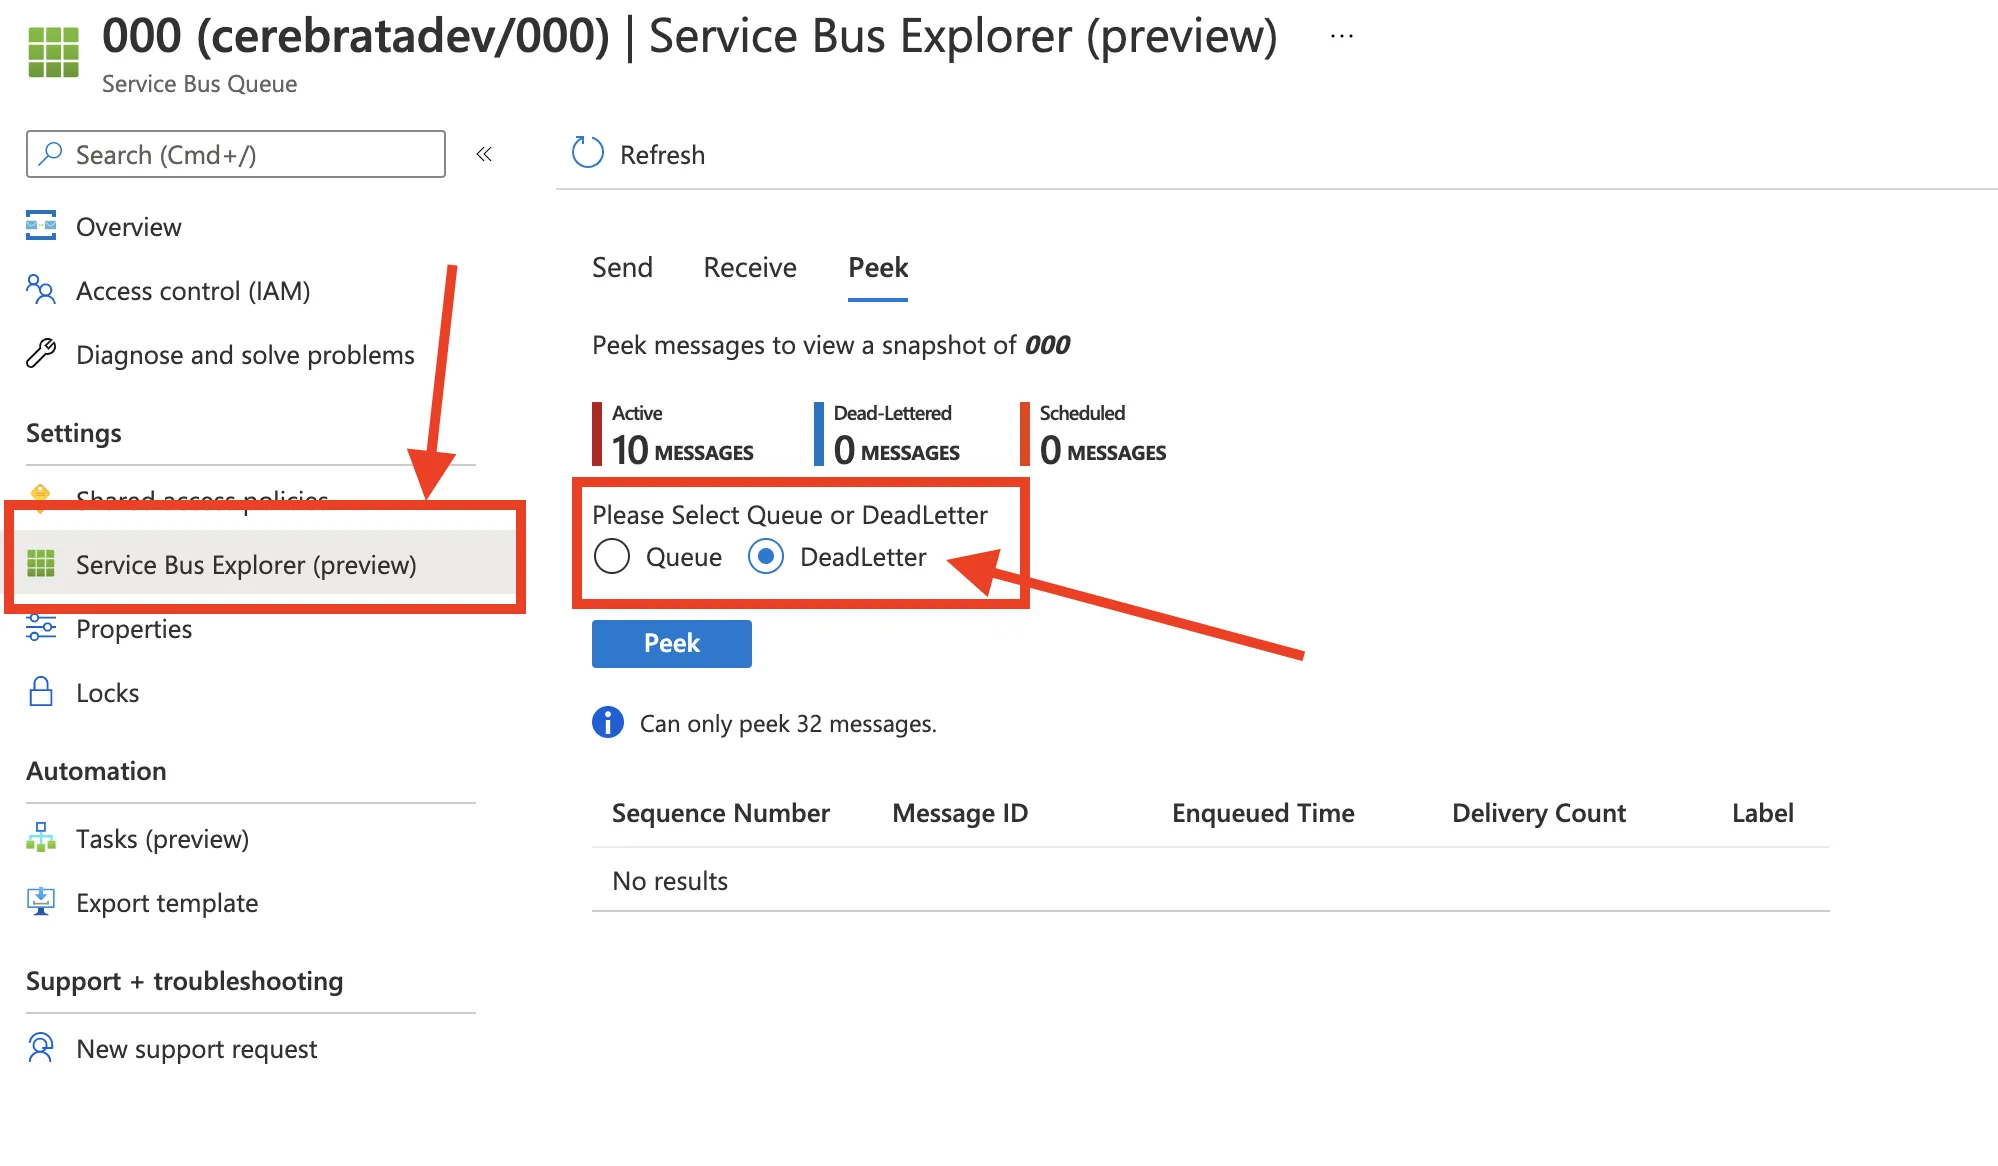1998x1166 pixels.
Task: Click the Refresh circular arrow icon
Action: (587, 153)
